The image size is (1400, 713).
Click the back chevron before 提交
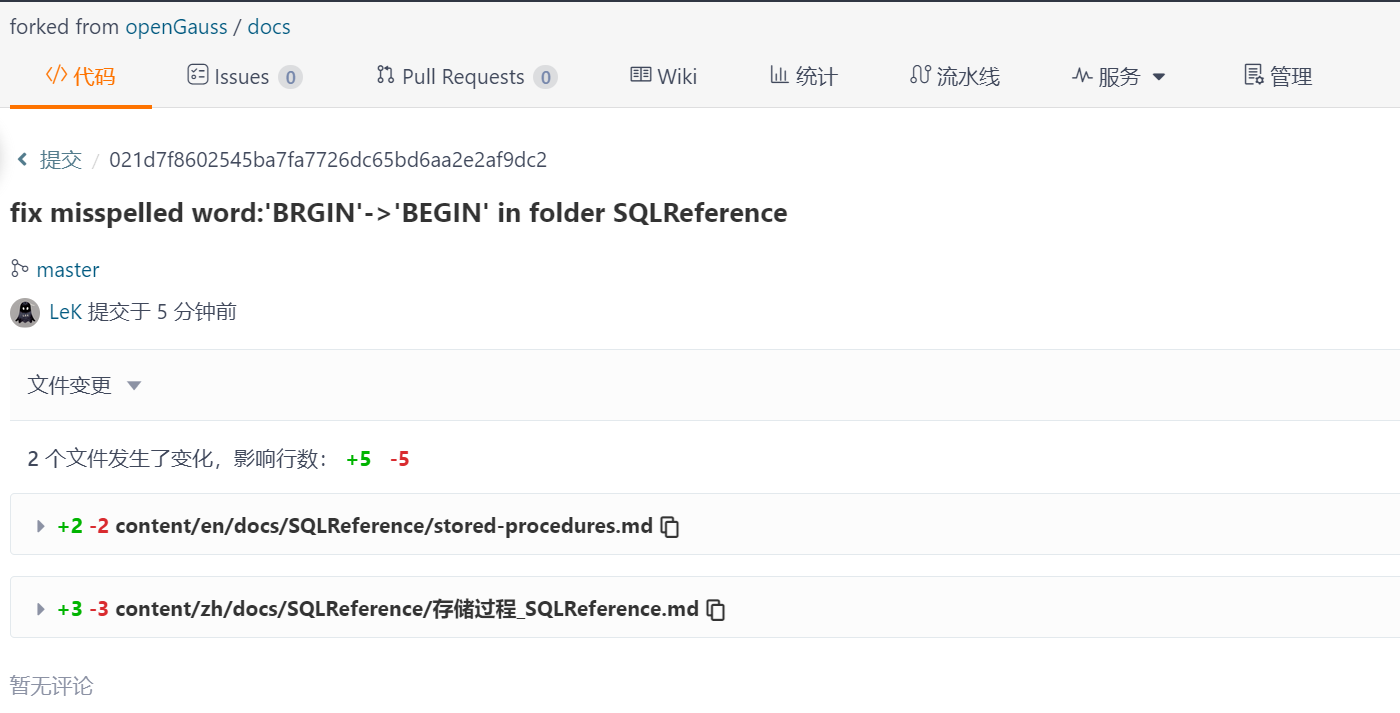22,160
